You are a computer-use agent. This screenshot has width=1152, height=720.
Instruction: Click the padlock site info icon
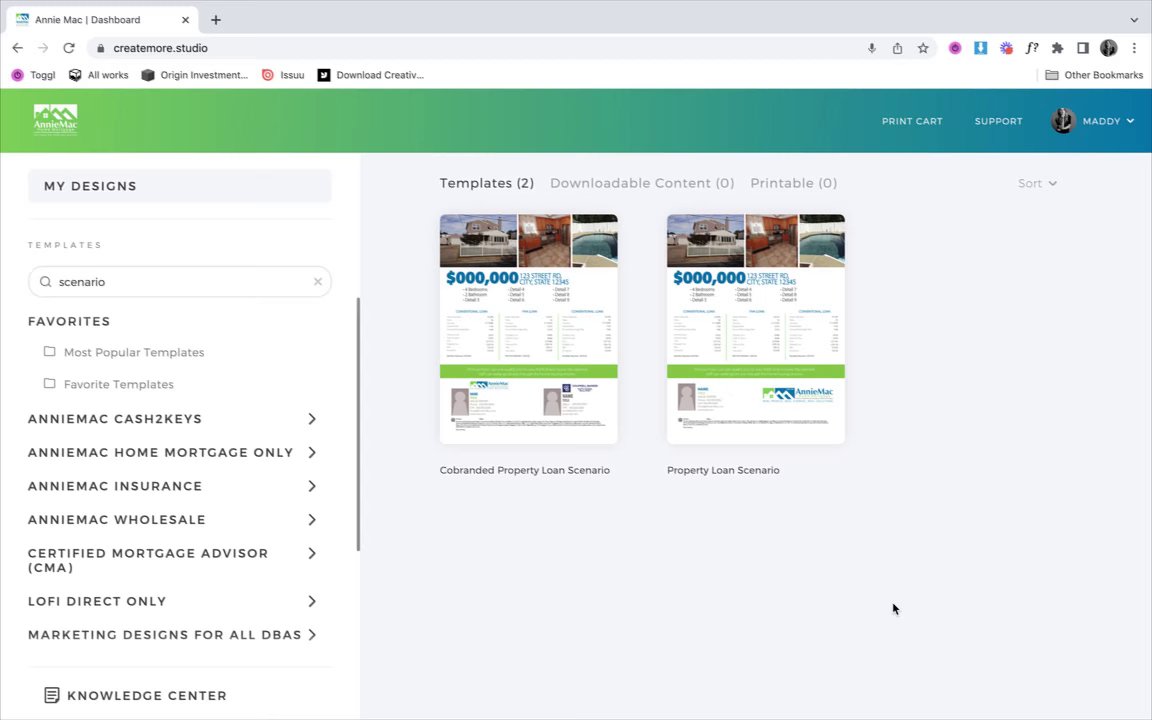coord(101,48)
